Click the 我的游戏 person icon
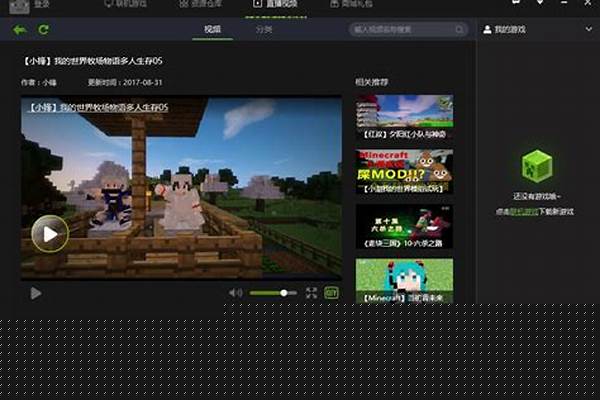 click(487, 29)
